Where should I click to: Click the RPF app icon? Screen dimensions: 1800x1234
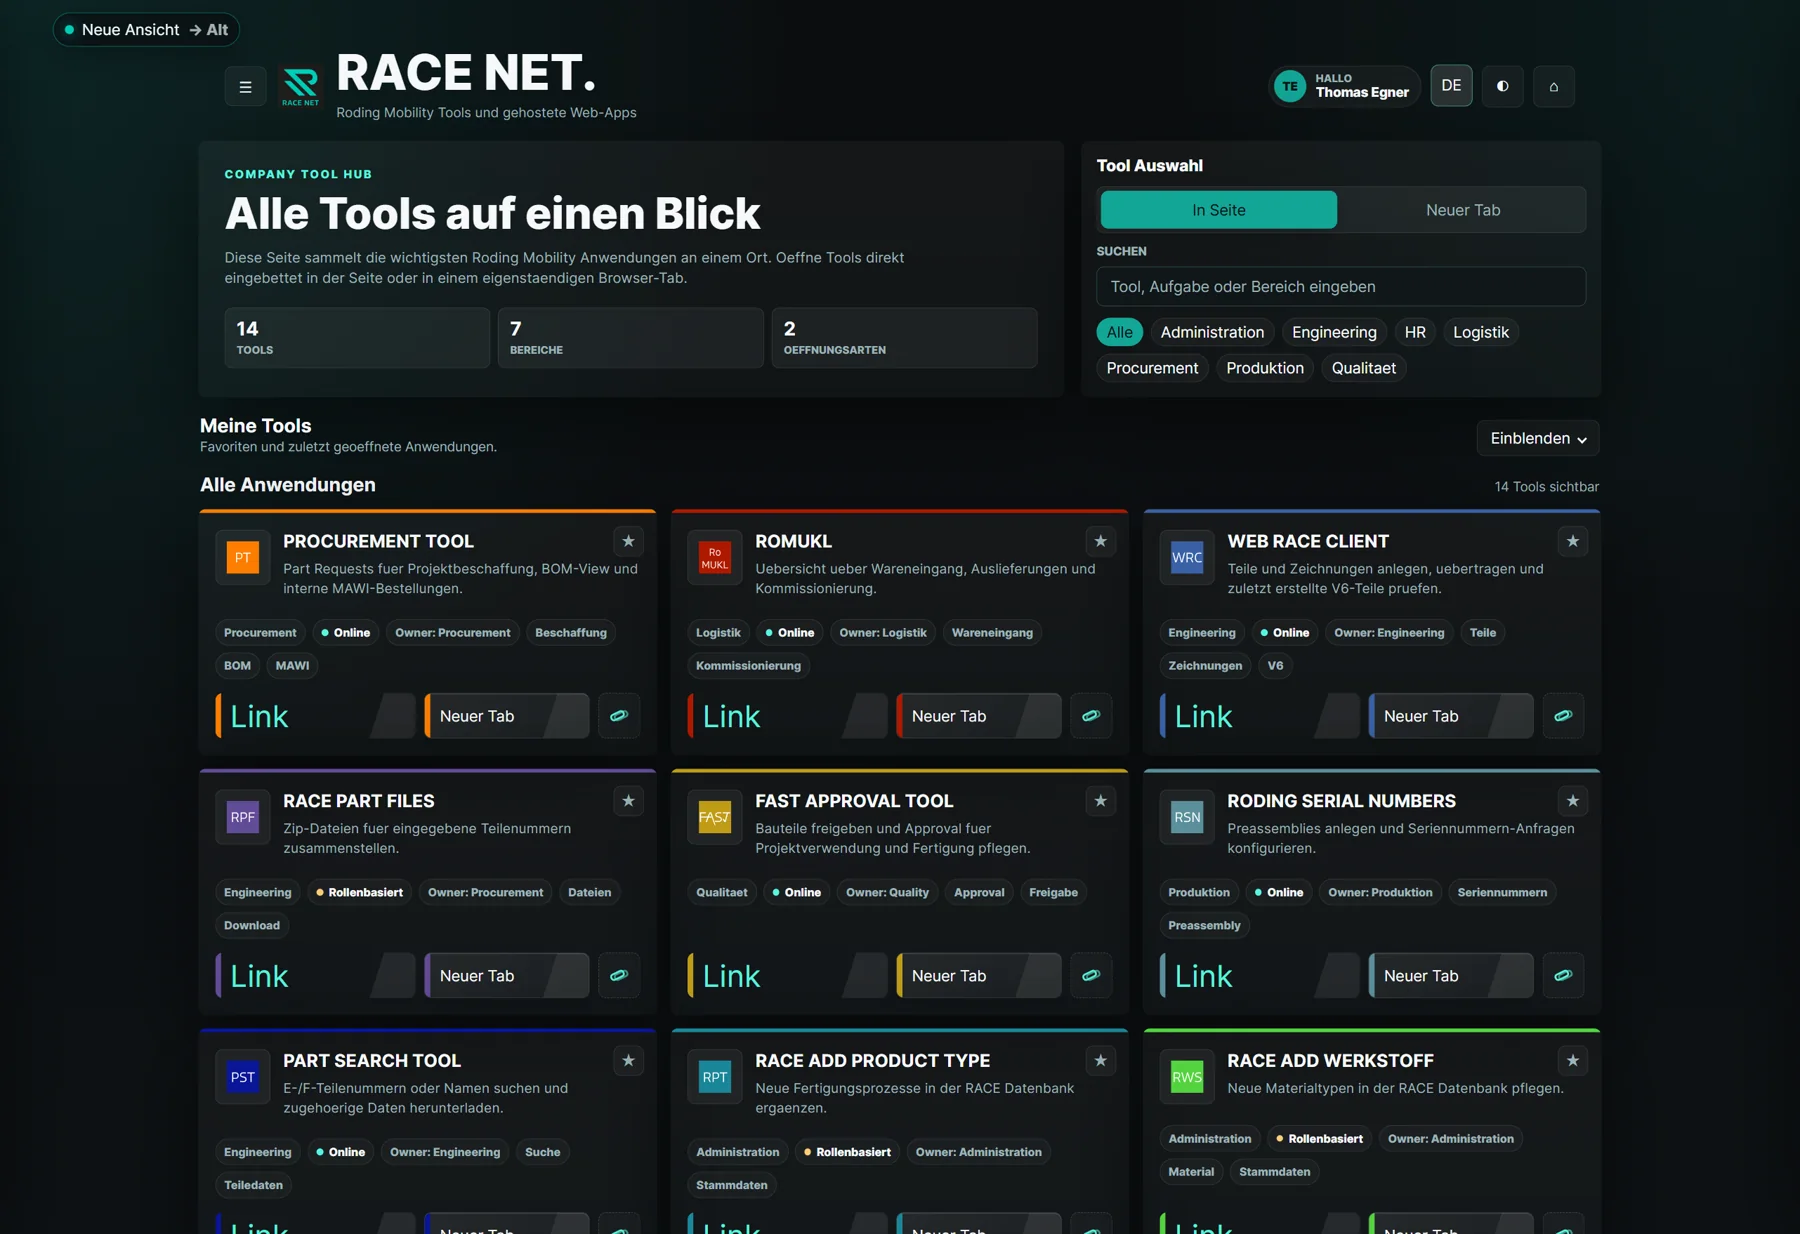[x=243, y=817]
